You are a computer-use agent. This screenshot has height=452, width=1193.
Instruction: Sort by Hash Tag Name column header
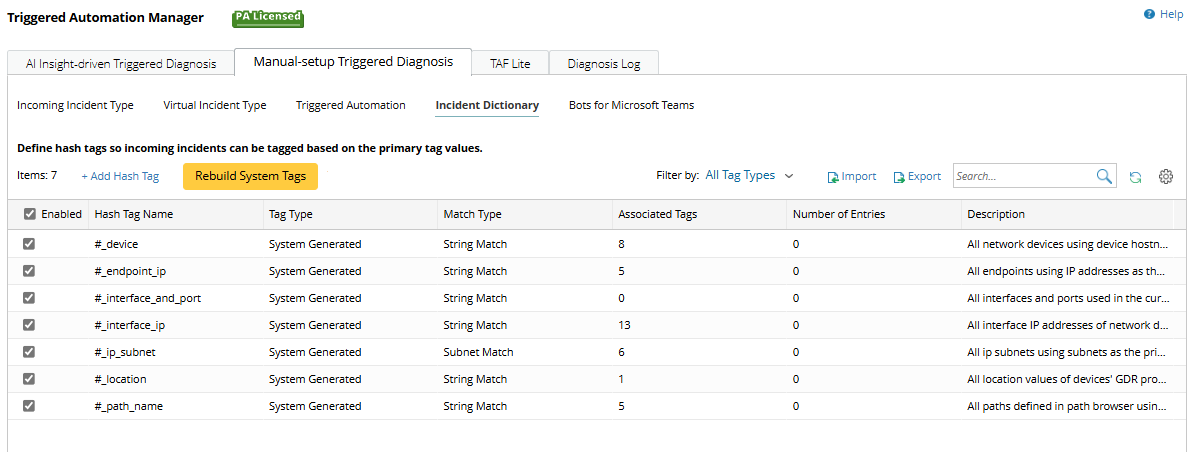point(133,214)
